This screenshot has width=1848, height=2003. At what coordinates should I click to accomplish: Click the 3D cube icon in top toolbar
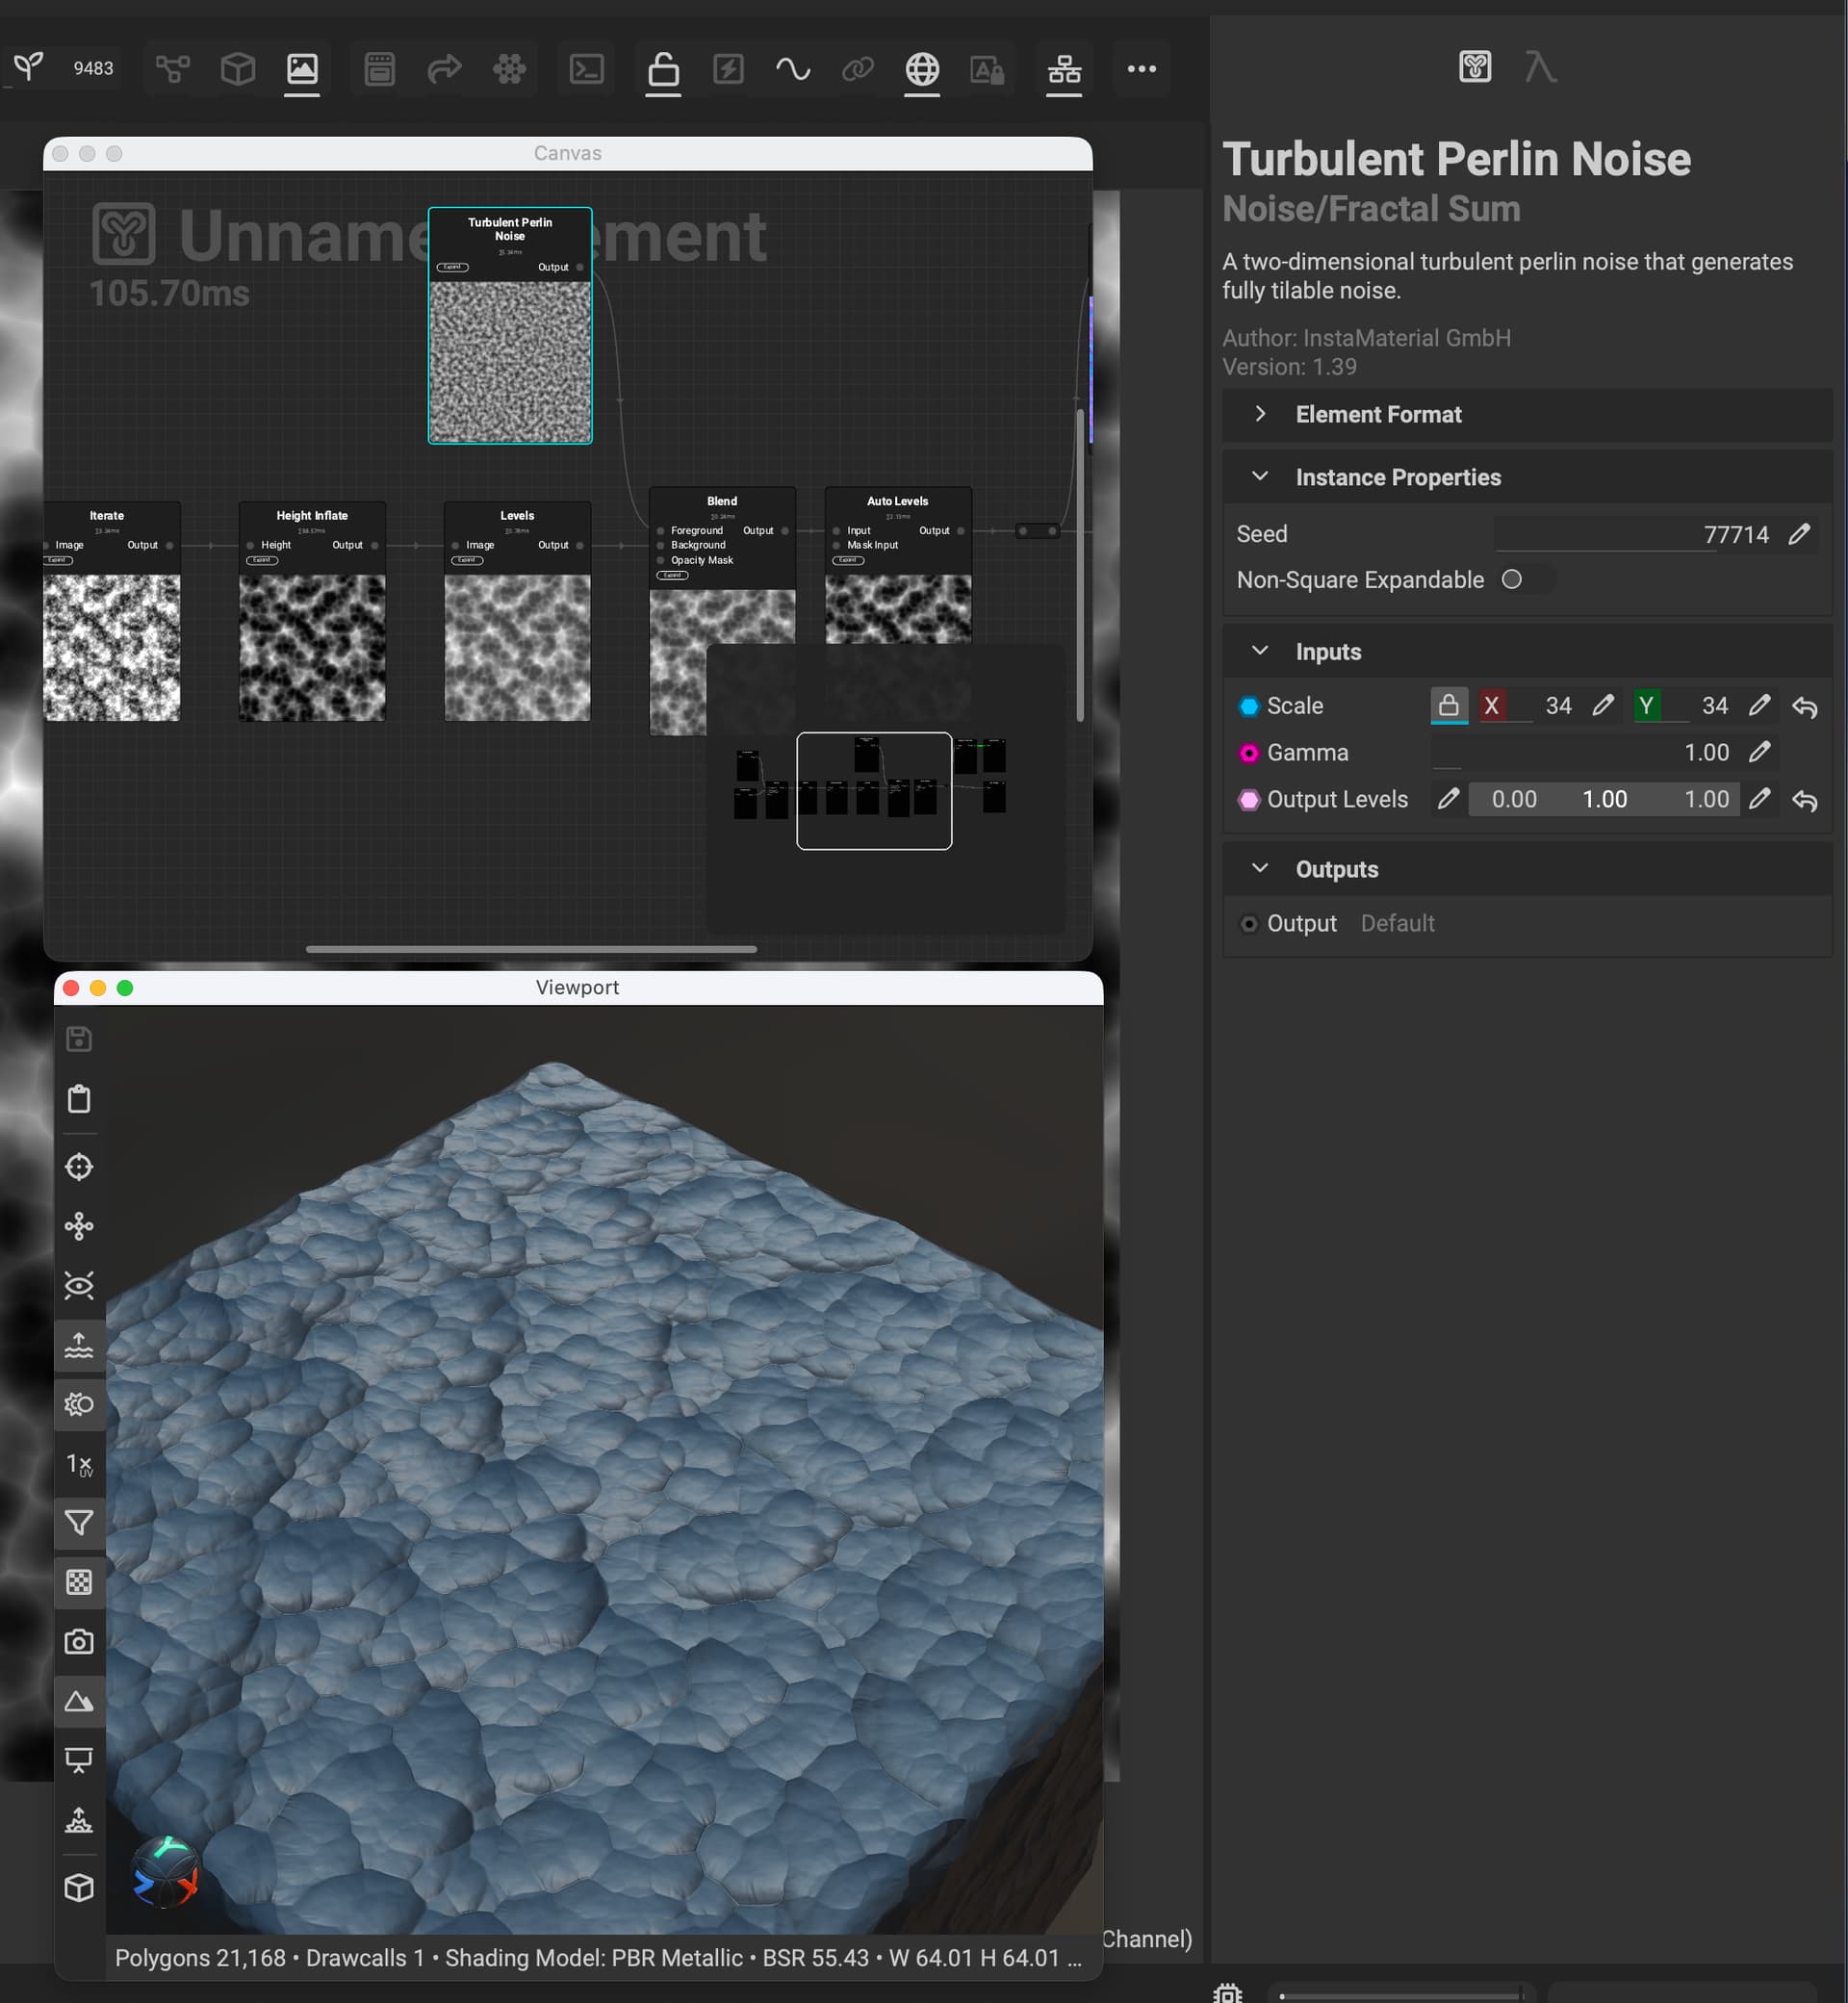(x=238, y=69)
